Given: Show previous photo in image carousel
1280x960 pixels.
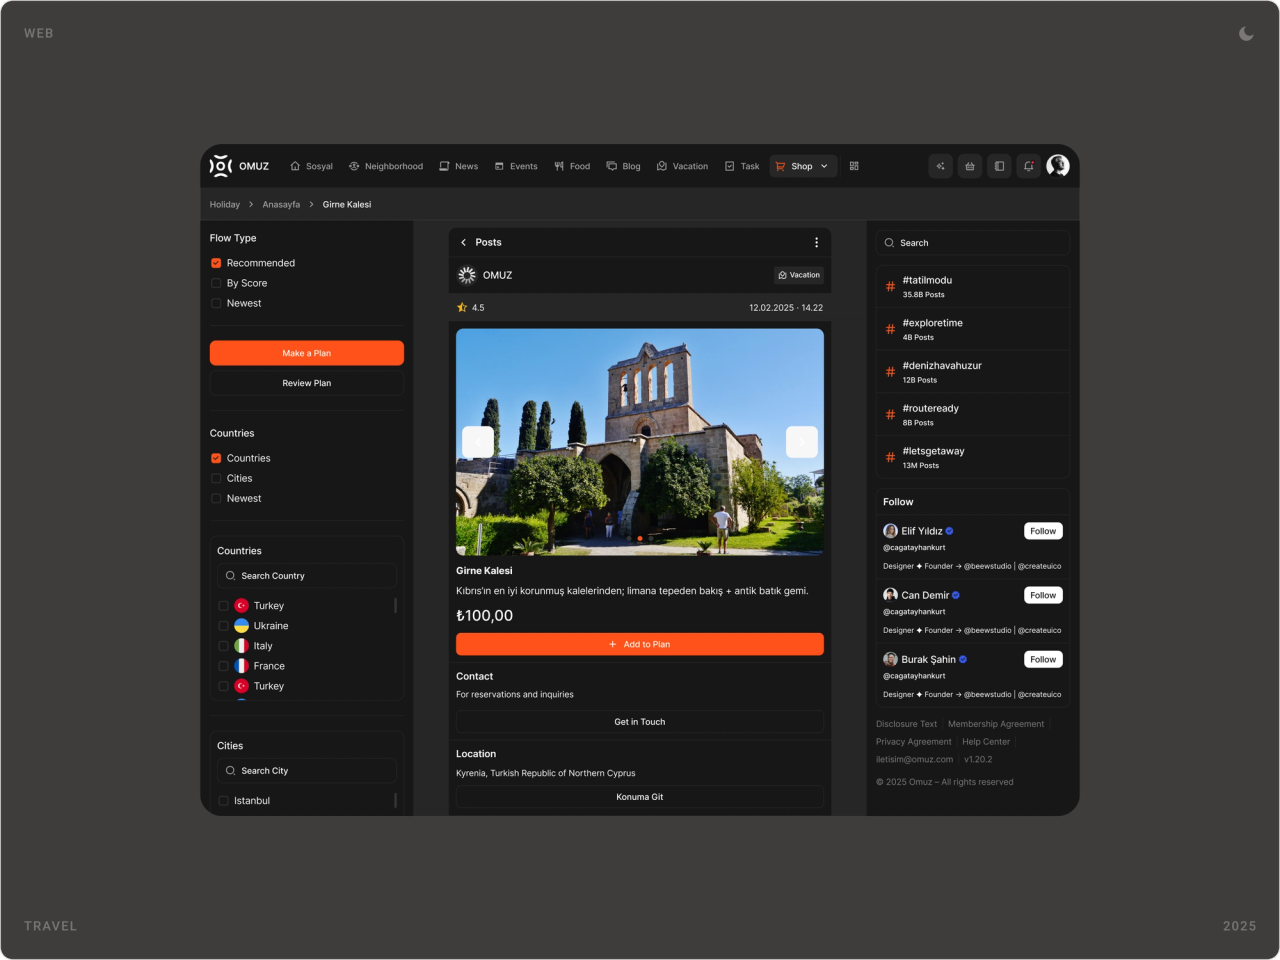Looking at the screenshot, I should click(478, 442).
